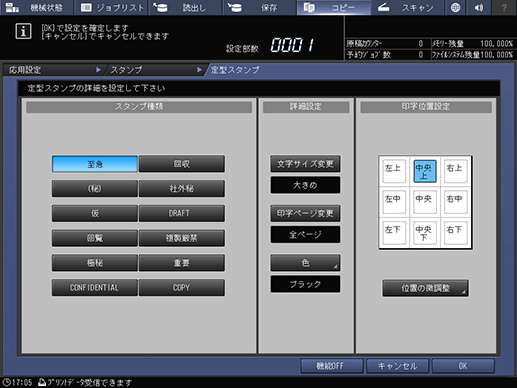Select the コピー copy tab

(x=333, y=7)
